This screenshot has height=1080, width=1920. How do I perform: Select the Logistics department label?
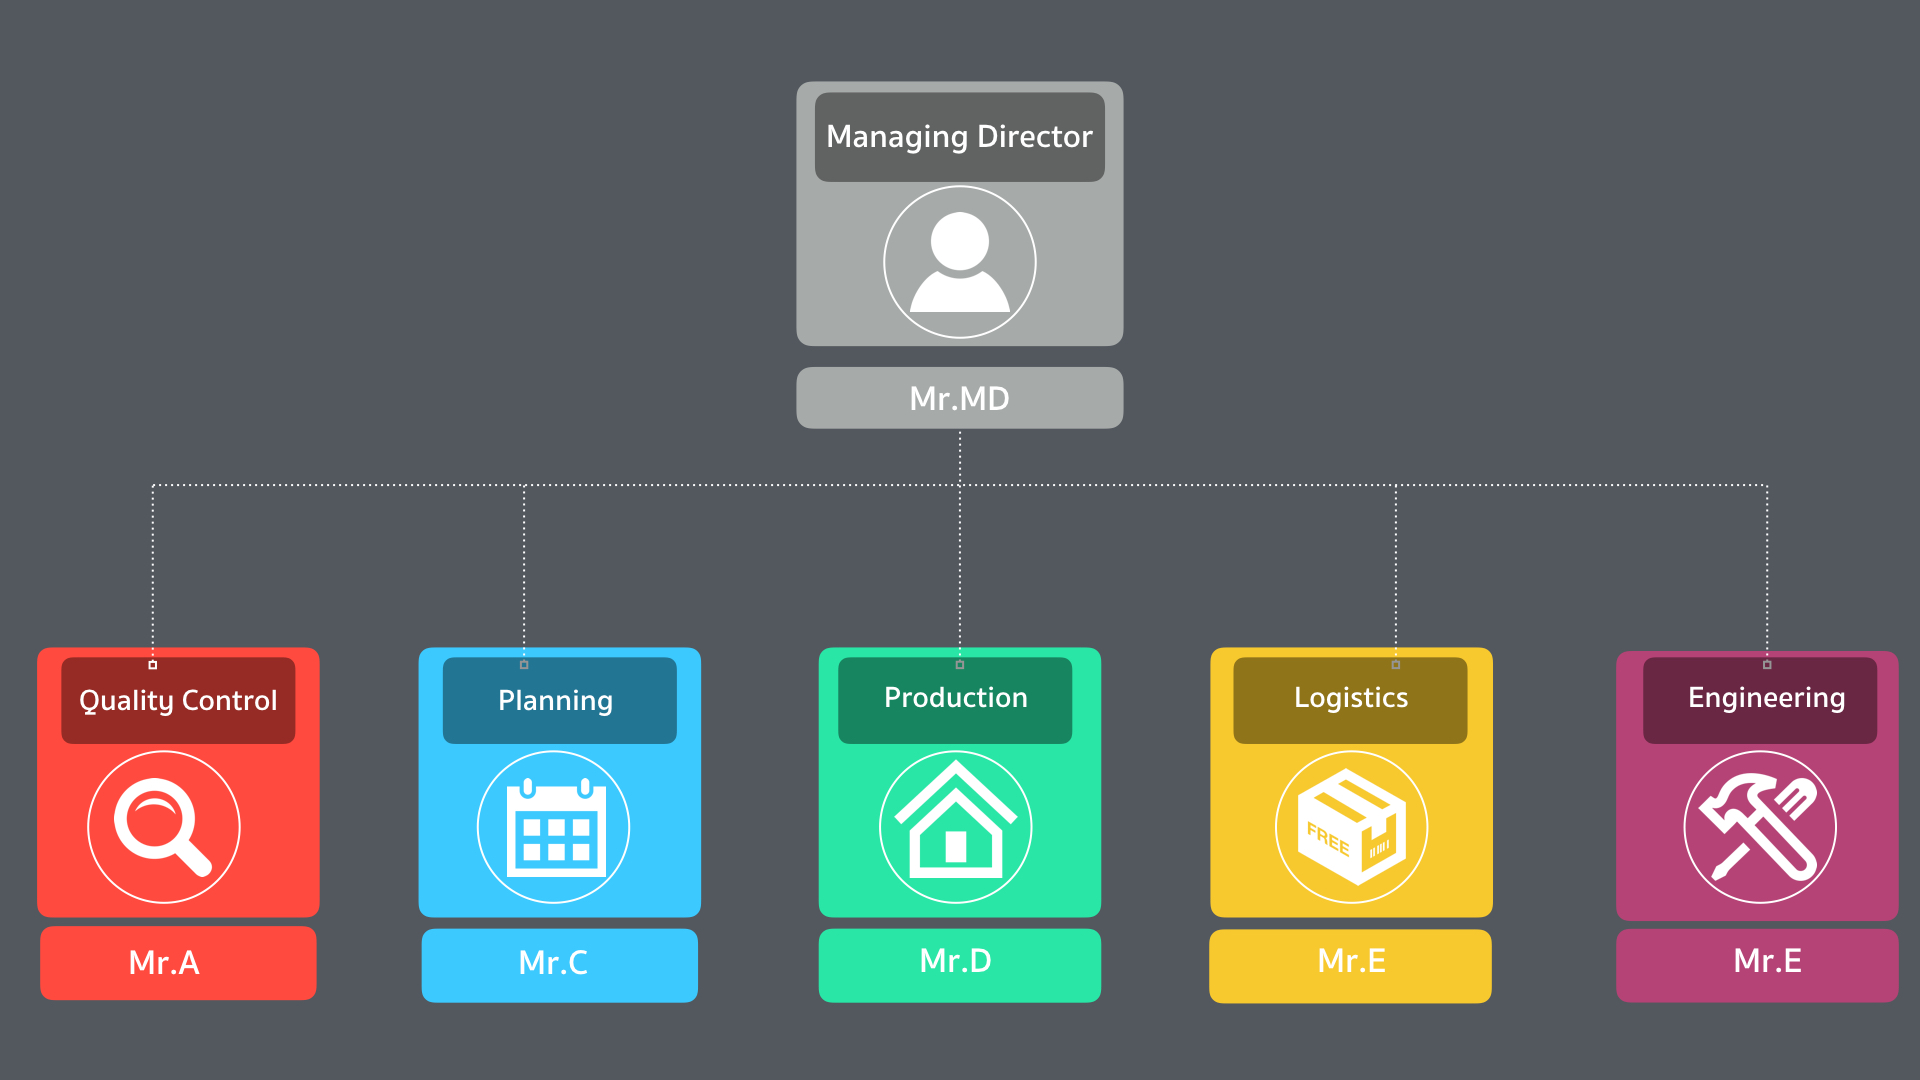click(x=1350, y=699)
